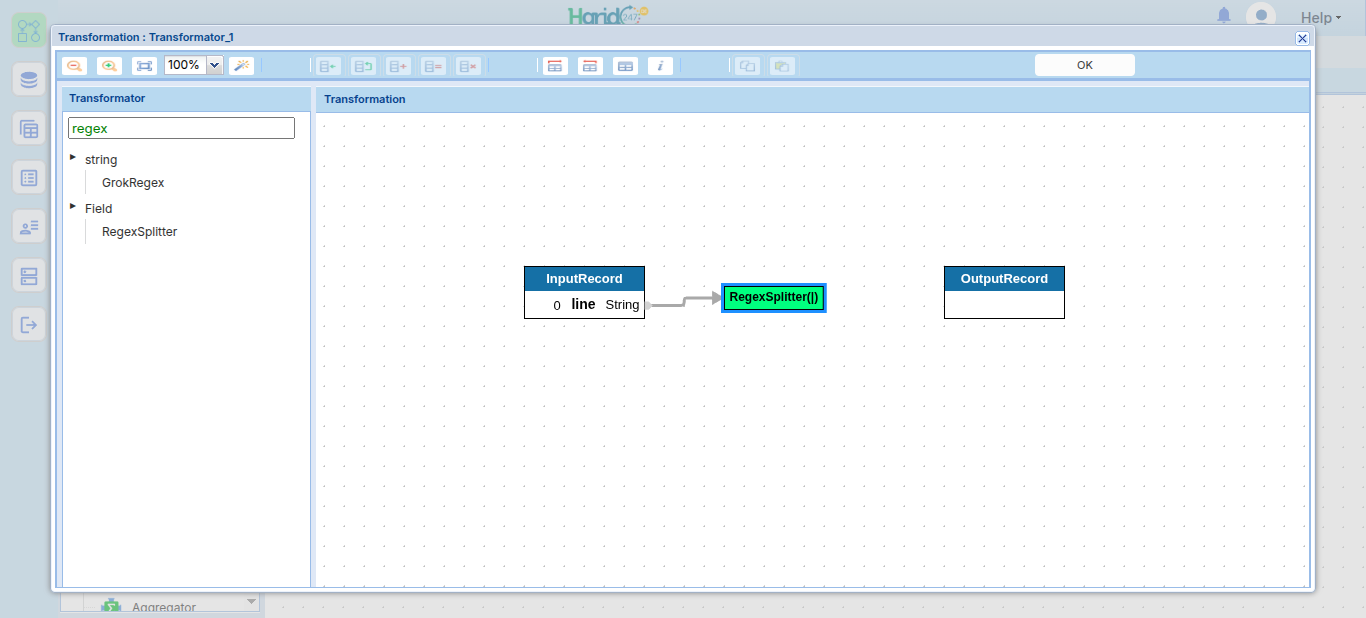The width and height of the screenshot is (1366, 618).
Task: Click the copy toolbar icon
Action: 747,66
